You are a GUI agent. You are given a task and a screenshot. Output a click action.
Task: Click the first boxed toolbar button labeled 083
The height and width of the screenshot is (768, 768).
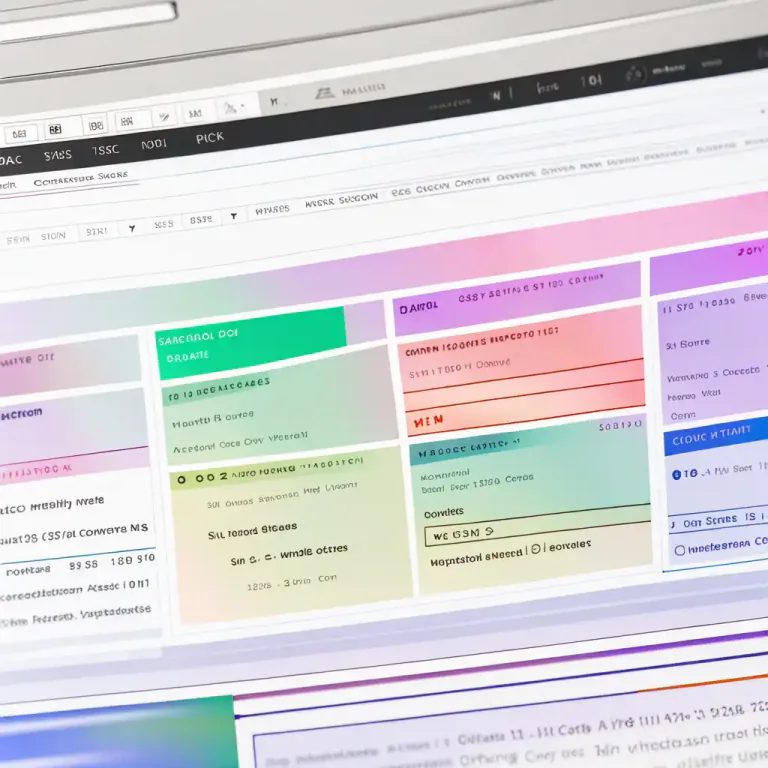[20, 134]
